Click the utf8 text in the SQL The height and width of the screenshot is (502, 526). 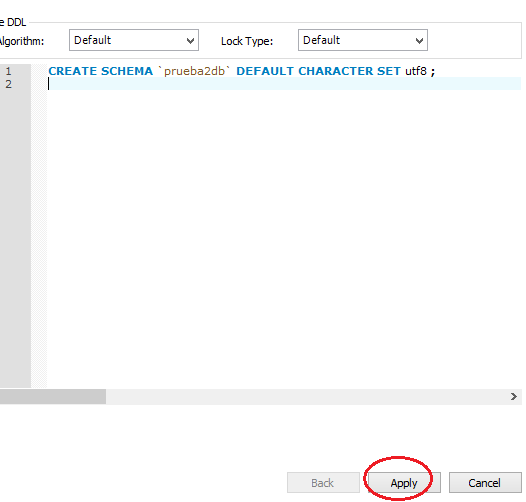pyautogui.click(x=416, y=71)
